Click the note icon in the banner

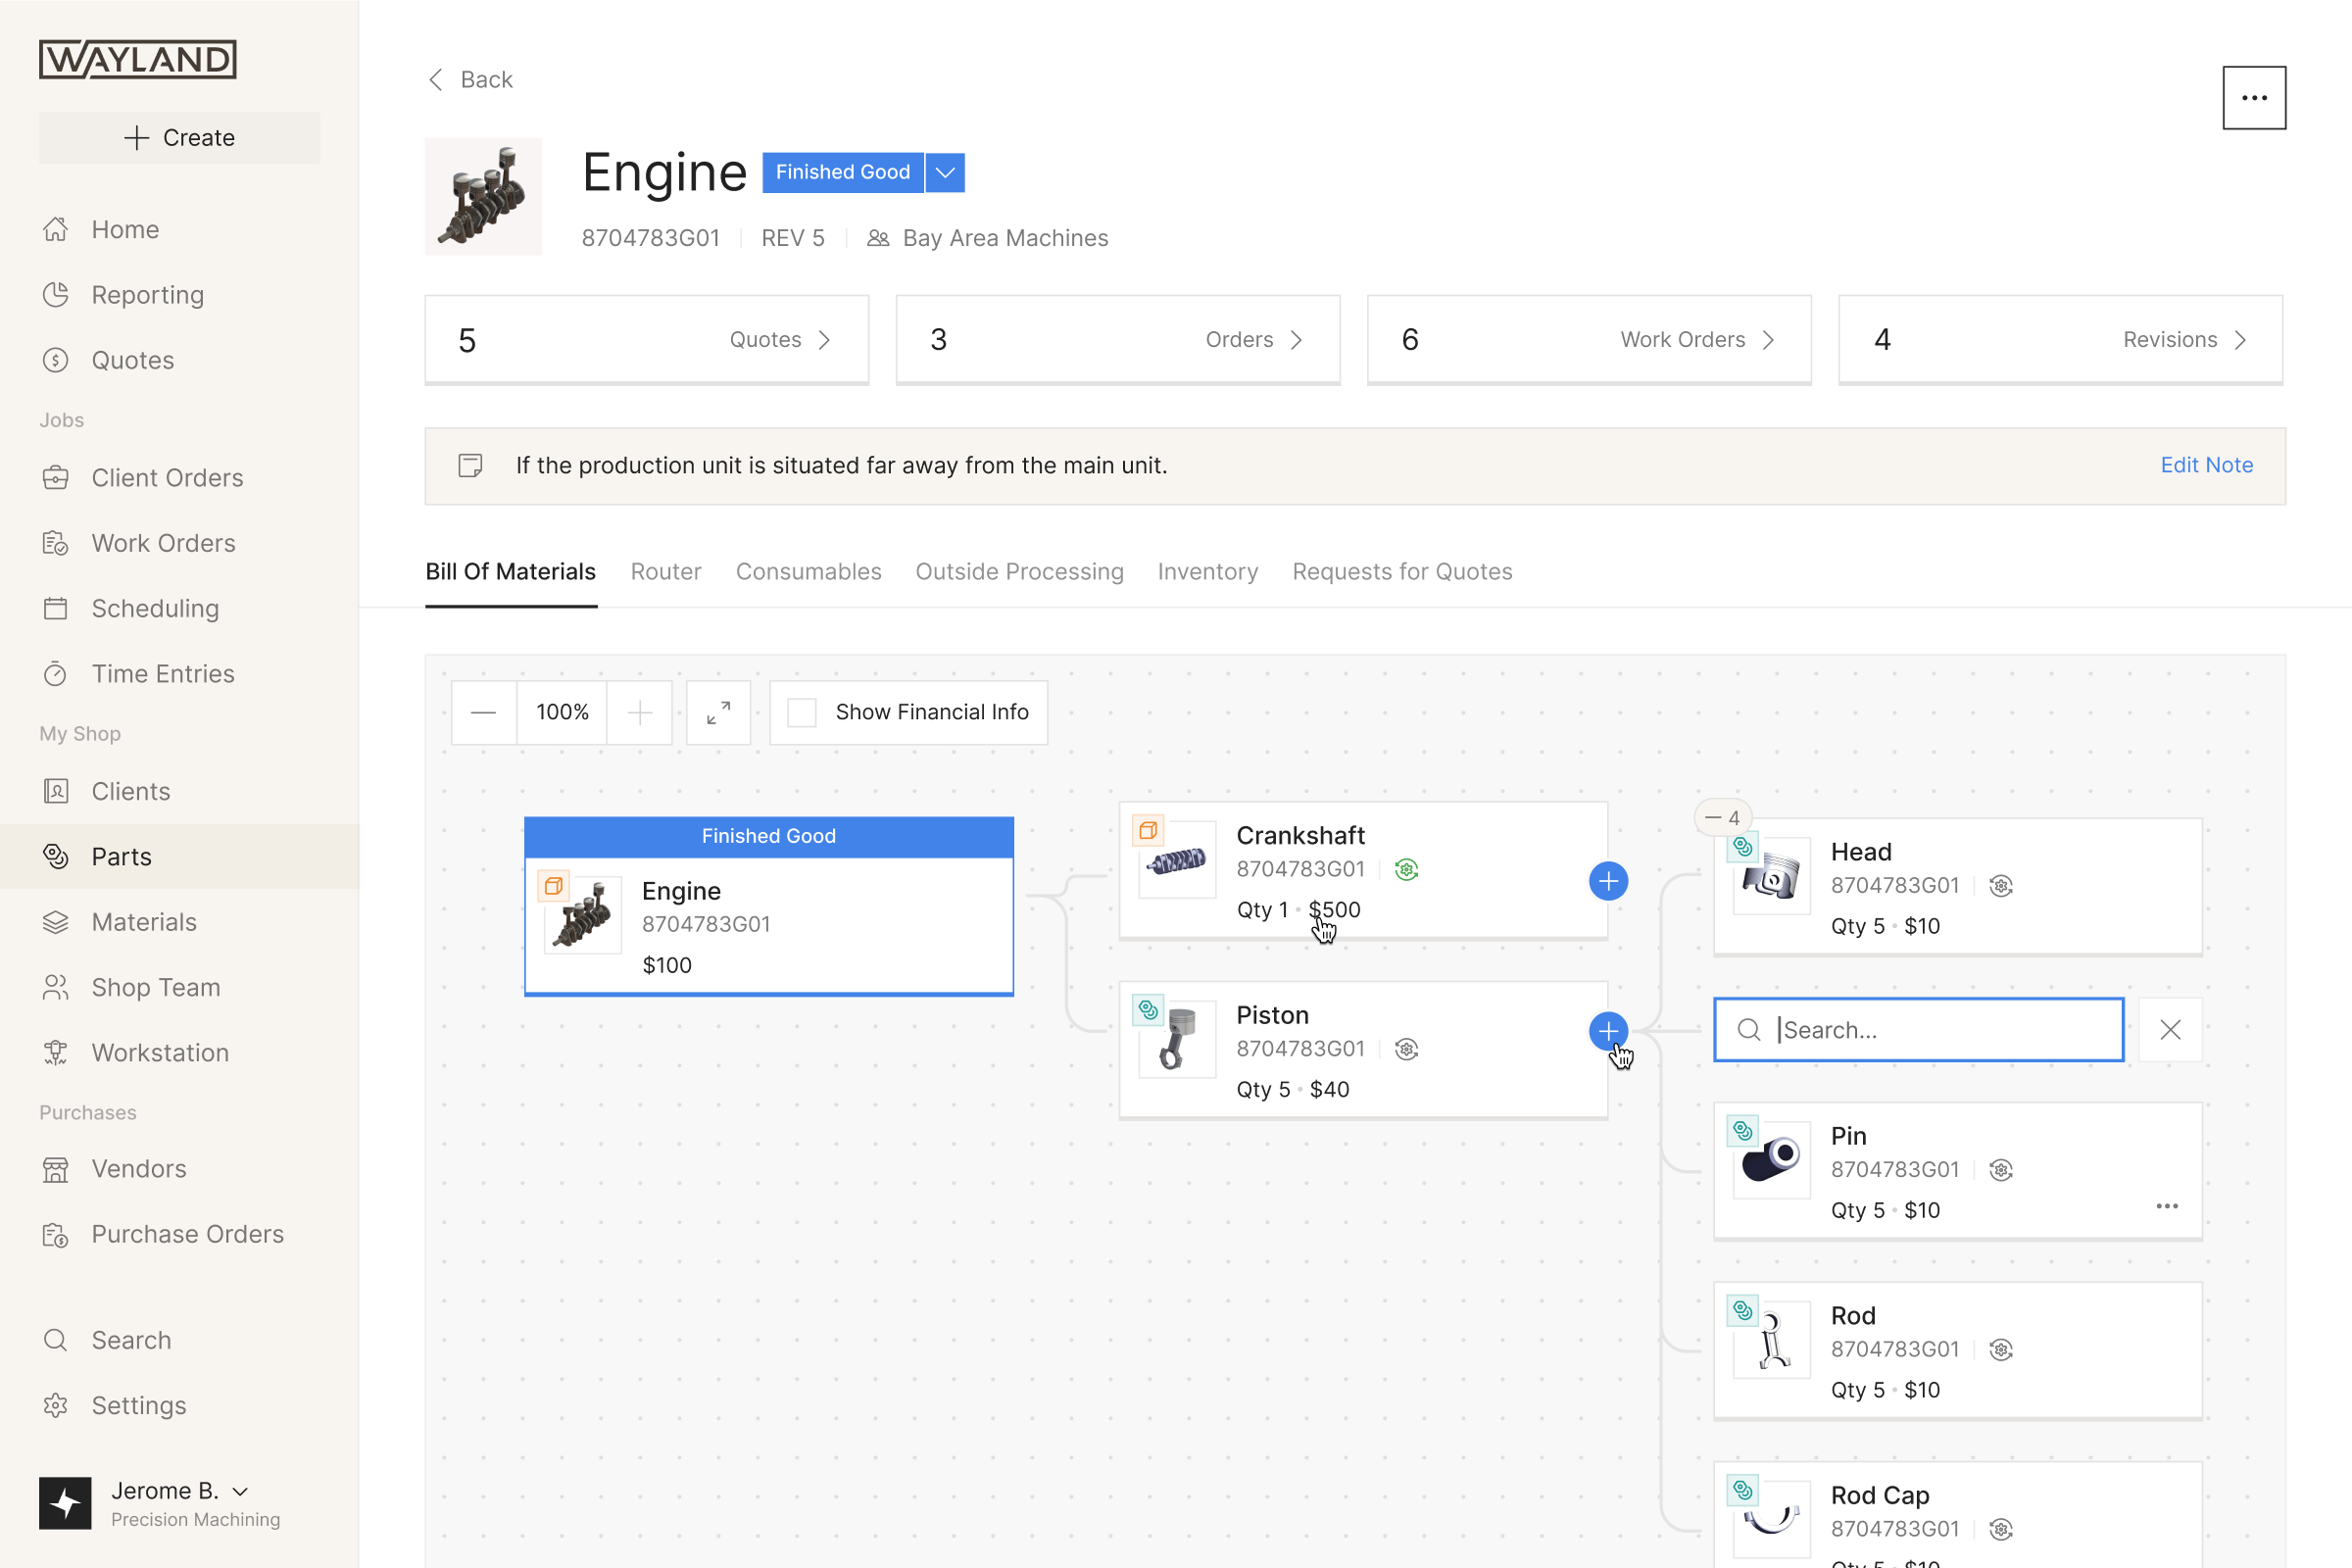pyautogui.click(x=470, y=465)
